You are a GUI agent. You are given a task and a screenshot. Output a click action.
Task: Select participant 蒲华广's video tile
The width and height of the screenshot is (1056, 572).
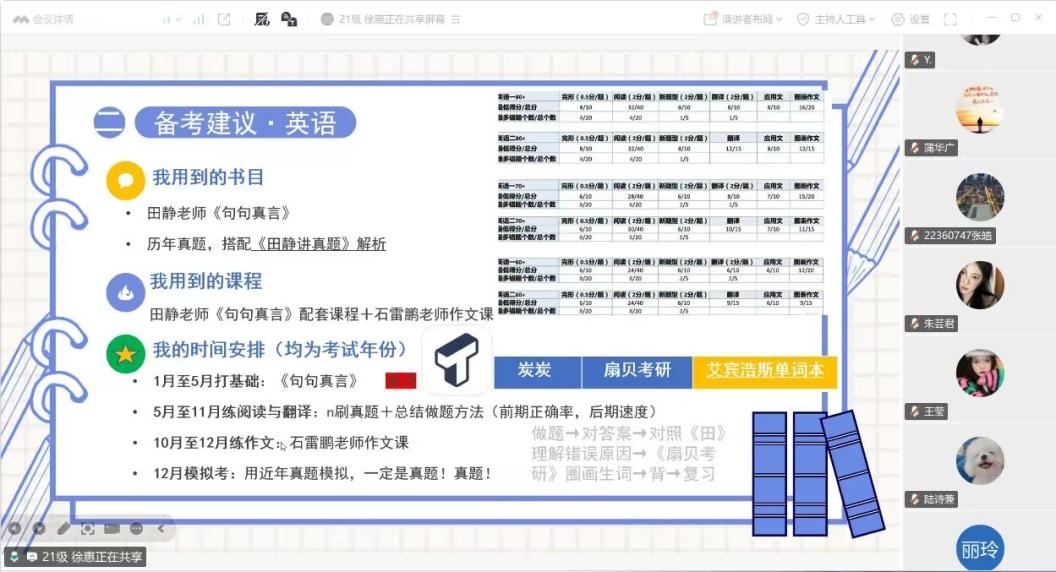pyautogui.click(x=979, y=108)
